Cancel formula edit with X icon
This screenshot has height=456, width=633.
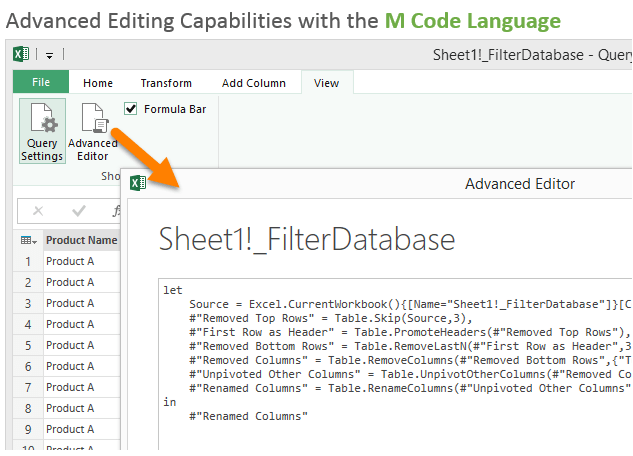38,211
